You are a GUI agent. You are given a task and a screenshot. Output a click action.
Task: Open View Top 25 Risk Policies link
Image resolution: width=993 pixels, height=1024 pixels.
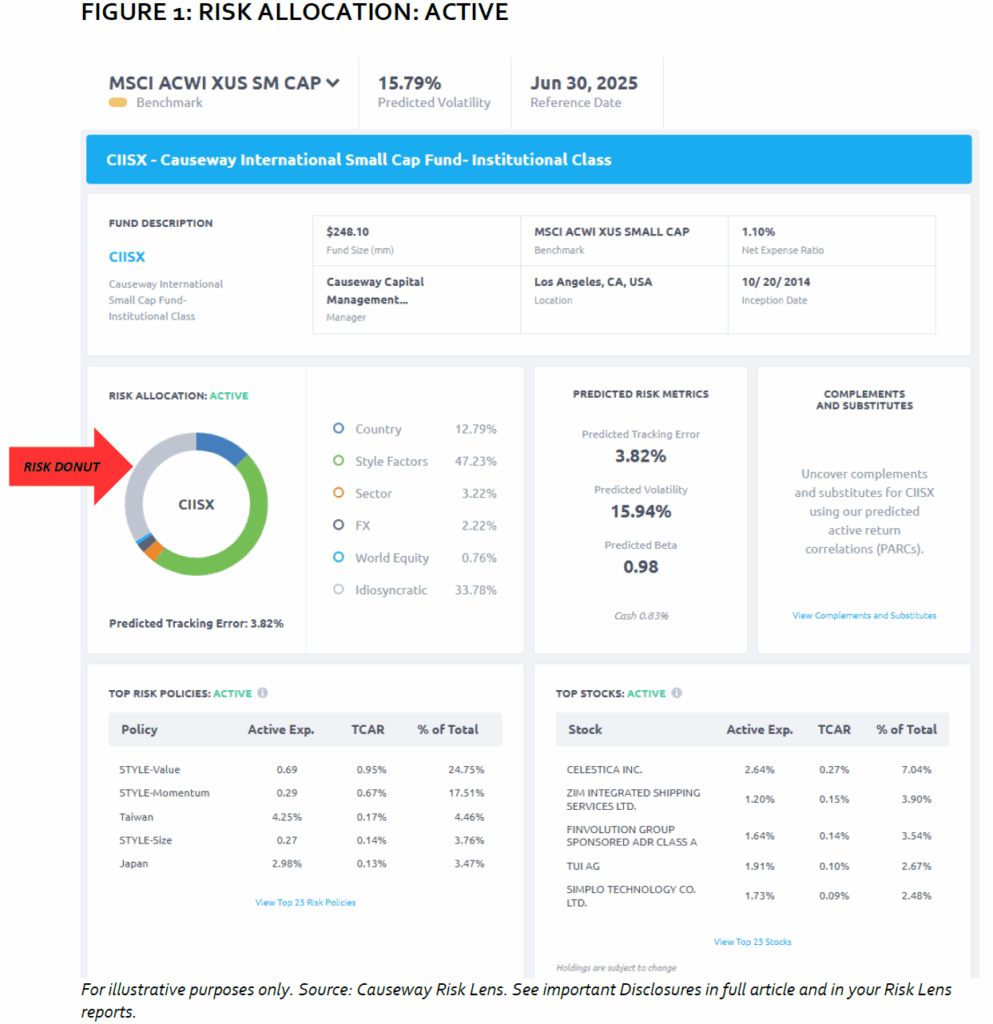[305, 902]
